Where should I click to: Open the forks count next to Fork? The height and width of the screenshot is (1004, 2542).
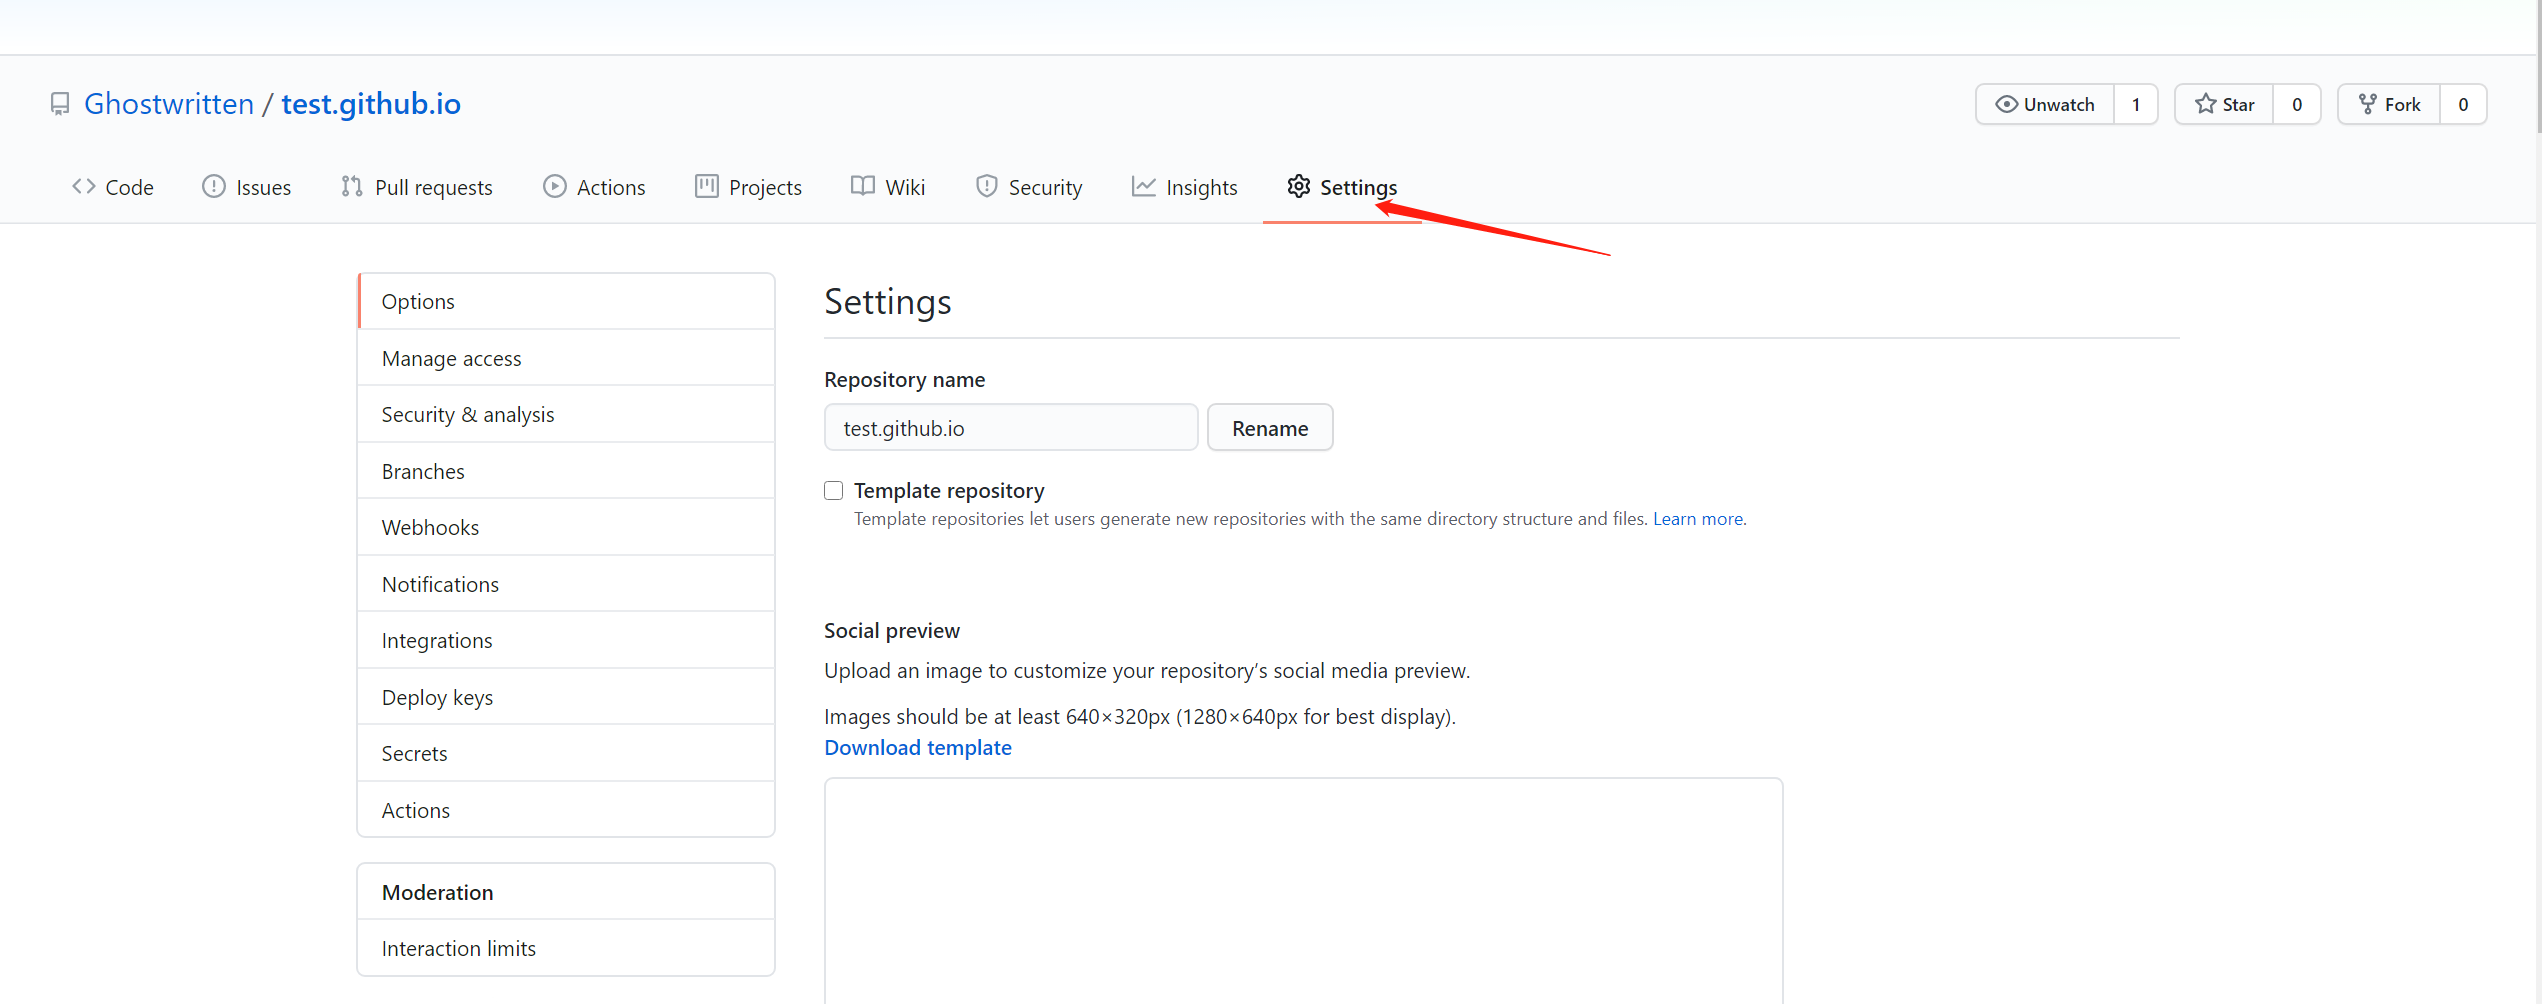2463,104
